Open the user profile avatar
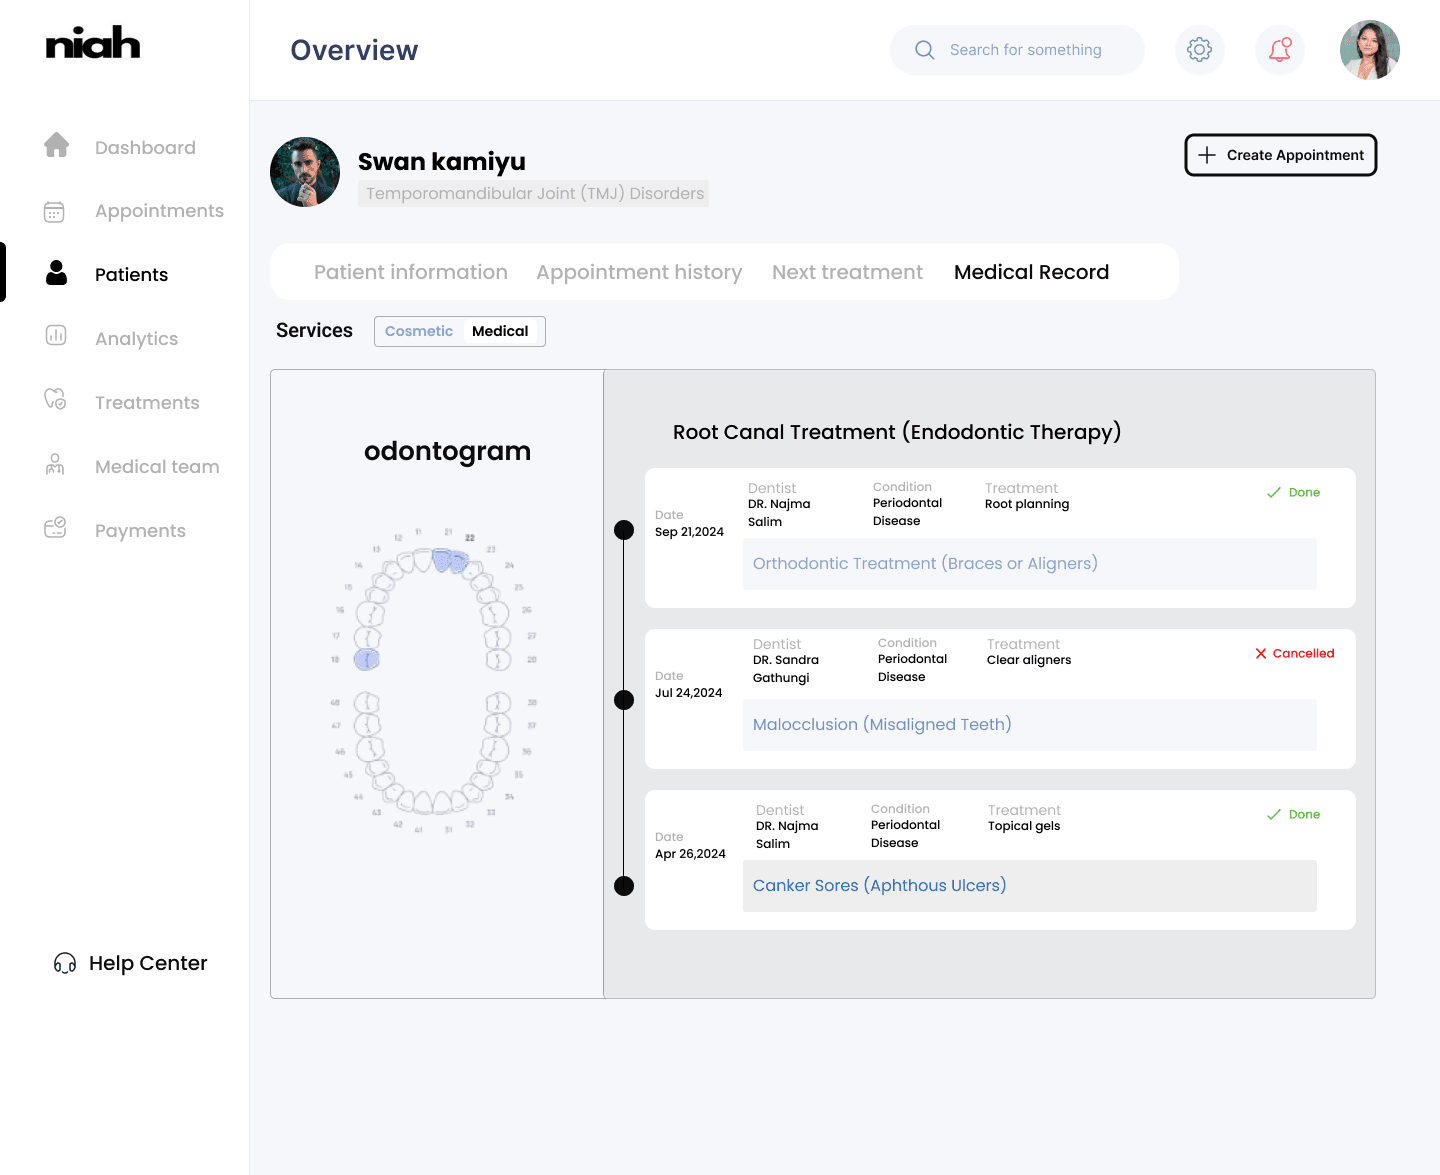The width and height of the screenshot is (1440, 1175). click(1370, 50)
